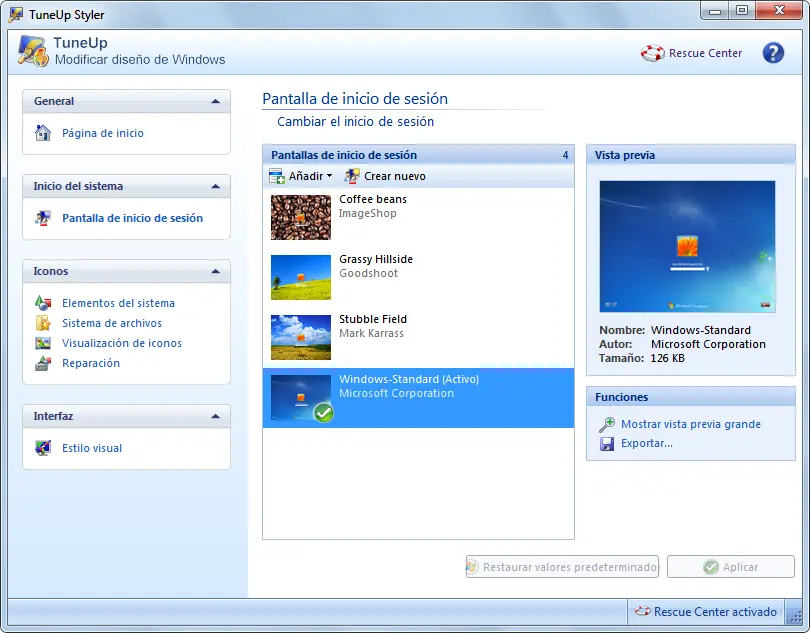Minimize the TuneUp Styler window
810x633 pixels.
(x=715, y=10)
